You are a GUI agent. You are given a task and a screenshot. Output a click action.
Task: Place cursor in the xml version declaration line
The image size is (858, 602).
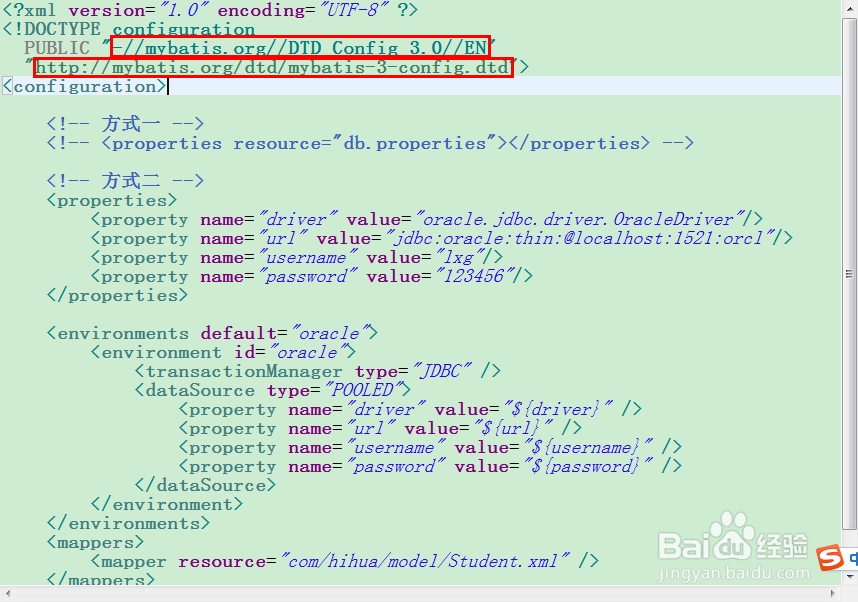(x=210, y=10)
